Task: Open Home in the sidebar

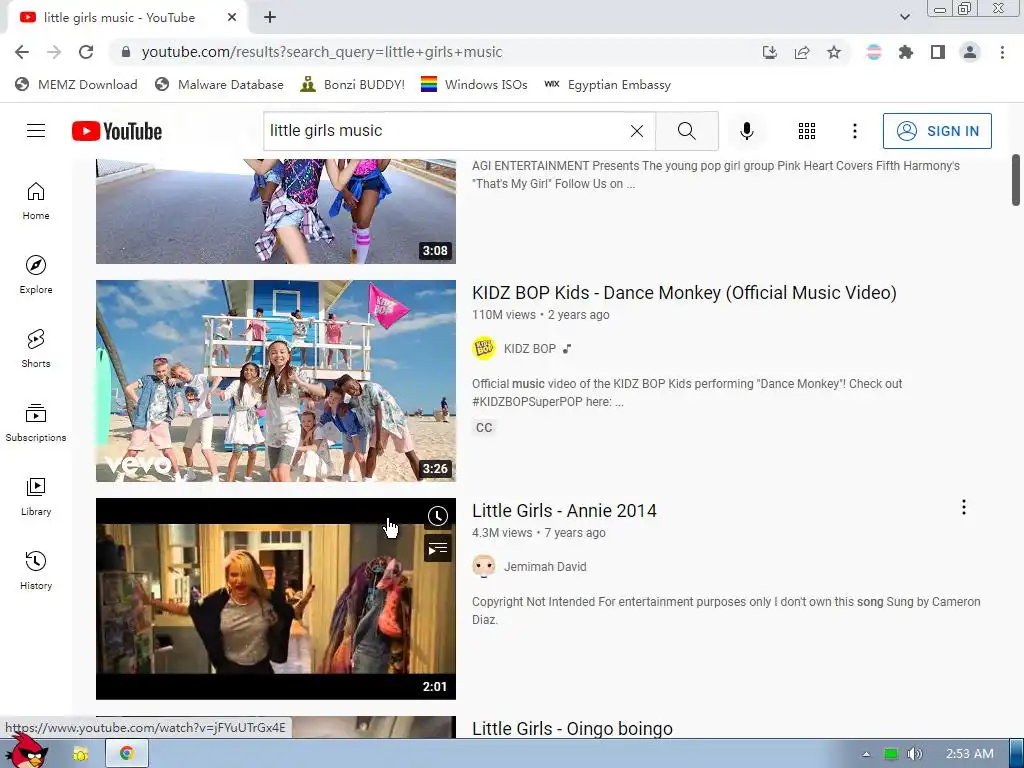Action: pyautogui.click(x=36, y=200)
